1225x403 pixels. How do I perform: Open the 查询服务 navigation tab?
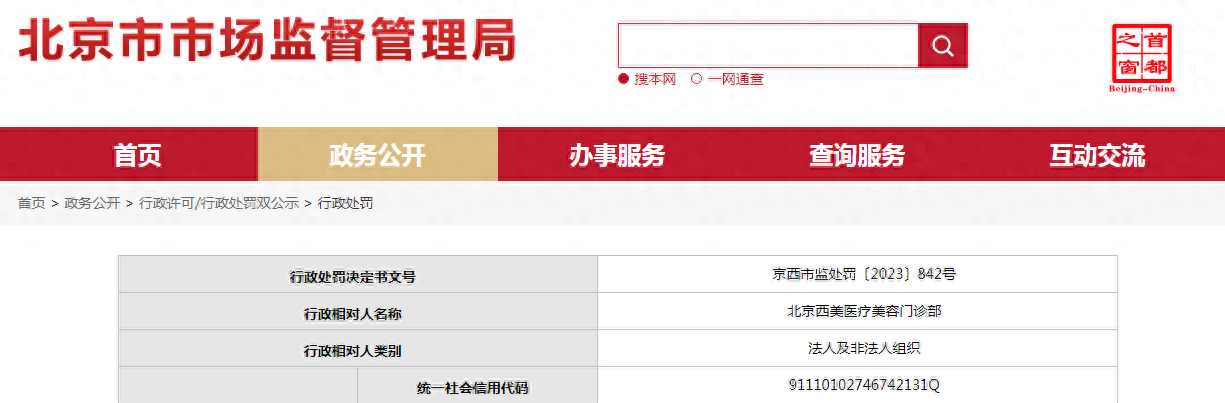click(857, 155)
